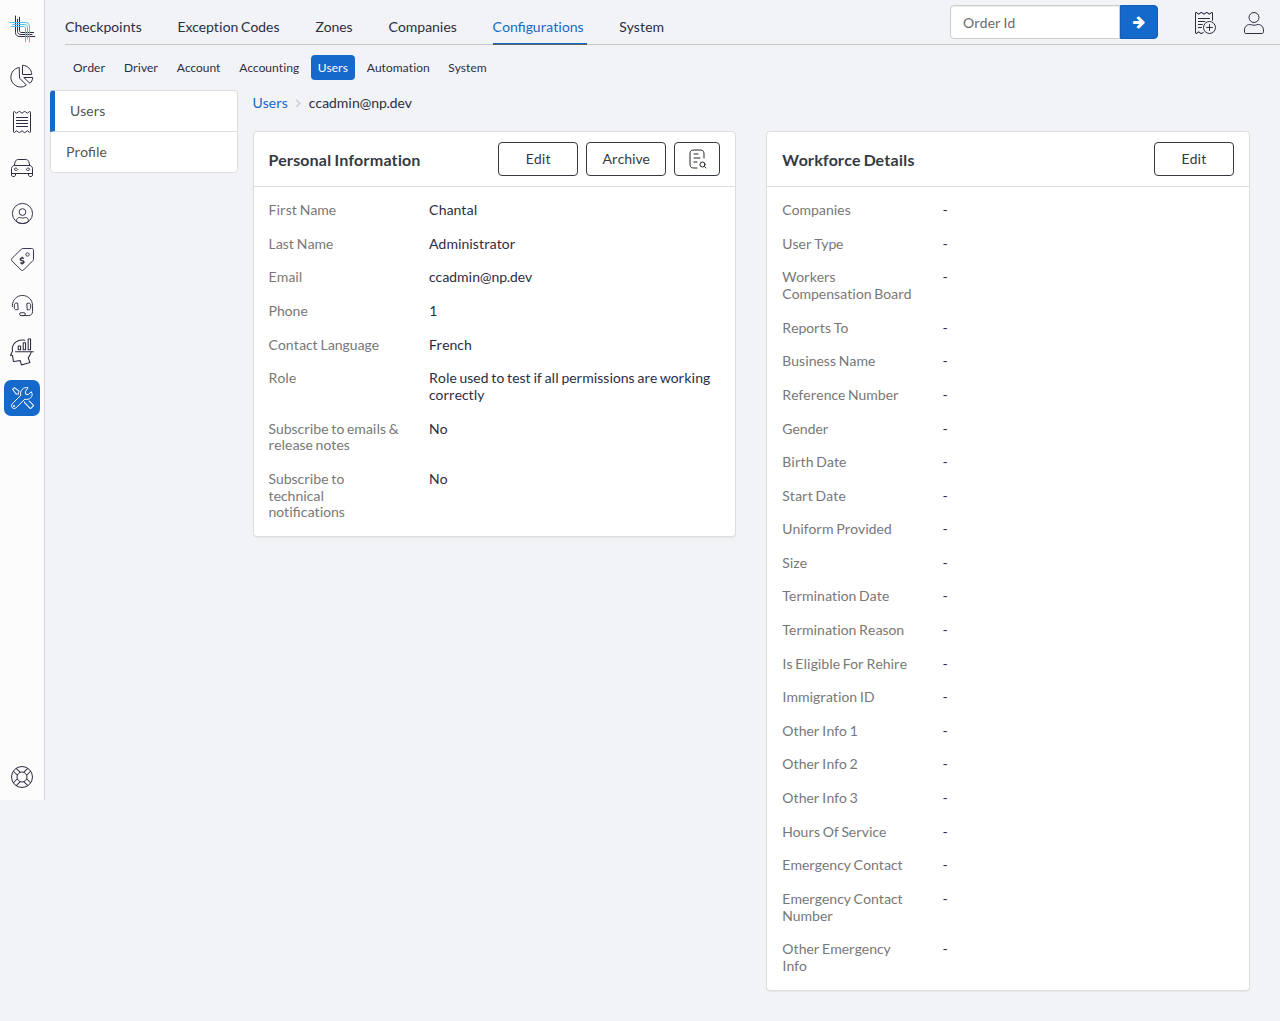Click the Archive button
Screen dimensions: 1280x1021
[626, 159]
